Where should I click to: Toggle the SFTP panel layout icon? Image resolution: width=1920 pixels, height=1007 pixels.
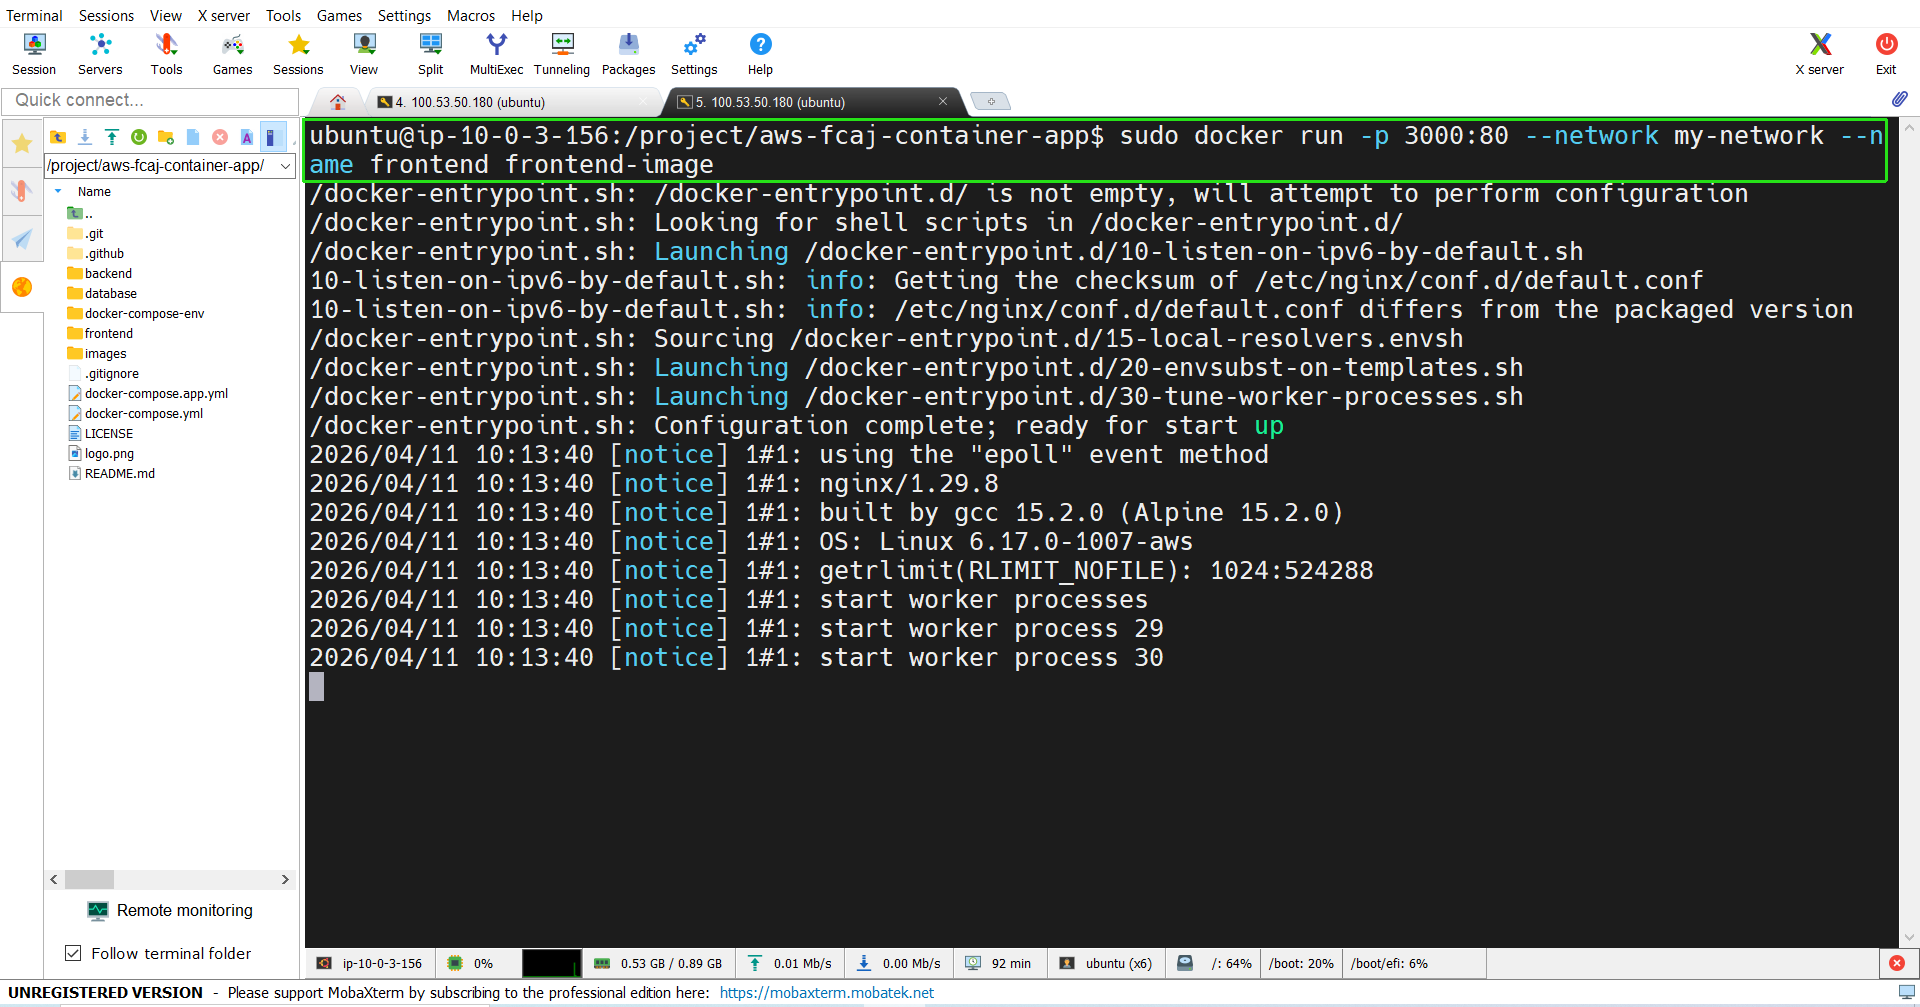272,137
